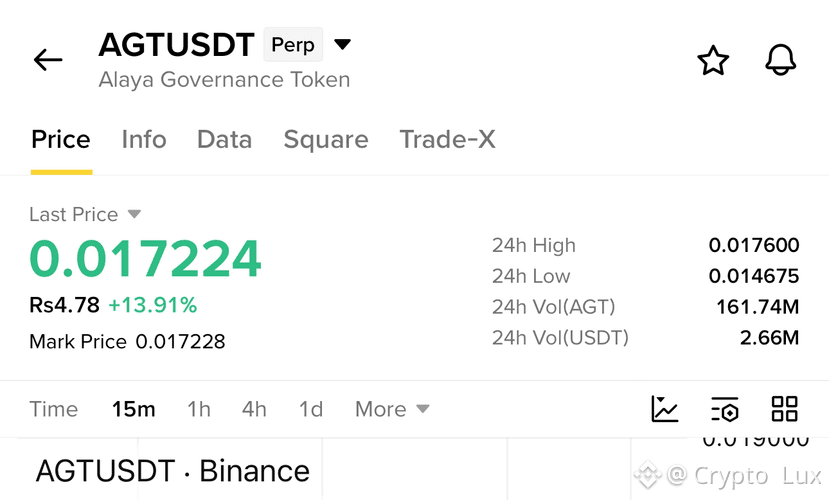829x500 pixels.
Task: Expand the AGTUSDT pair selector arrow
Action: click(343, 44)
